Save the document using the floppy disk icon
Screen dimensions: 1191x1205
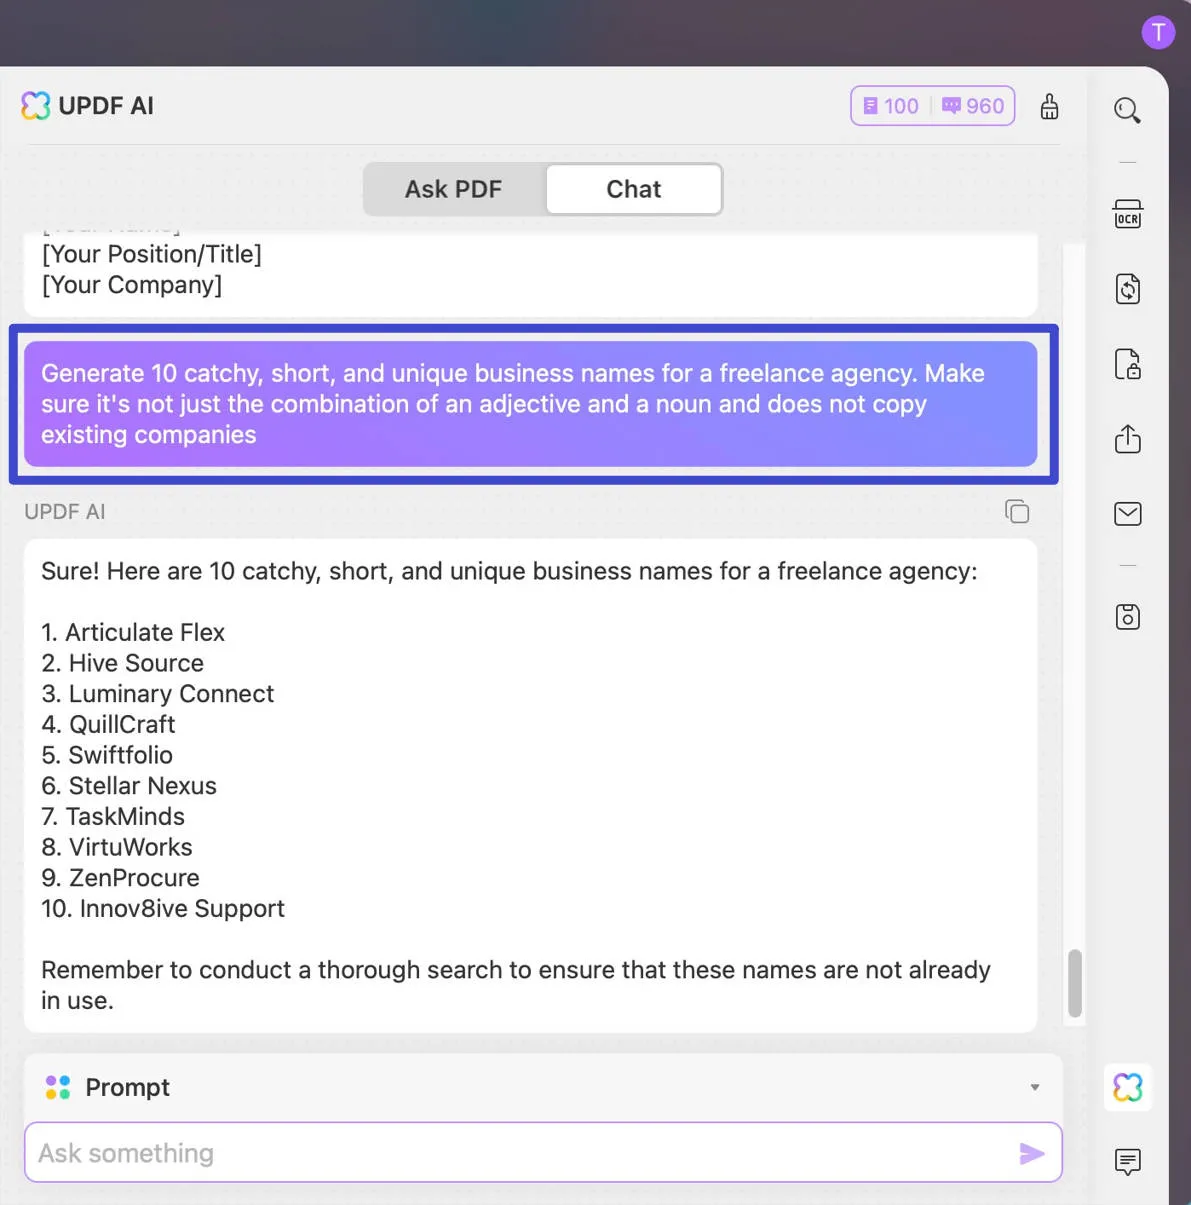tap(1127, 617)
